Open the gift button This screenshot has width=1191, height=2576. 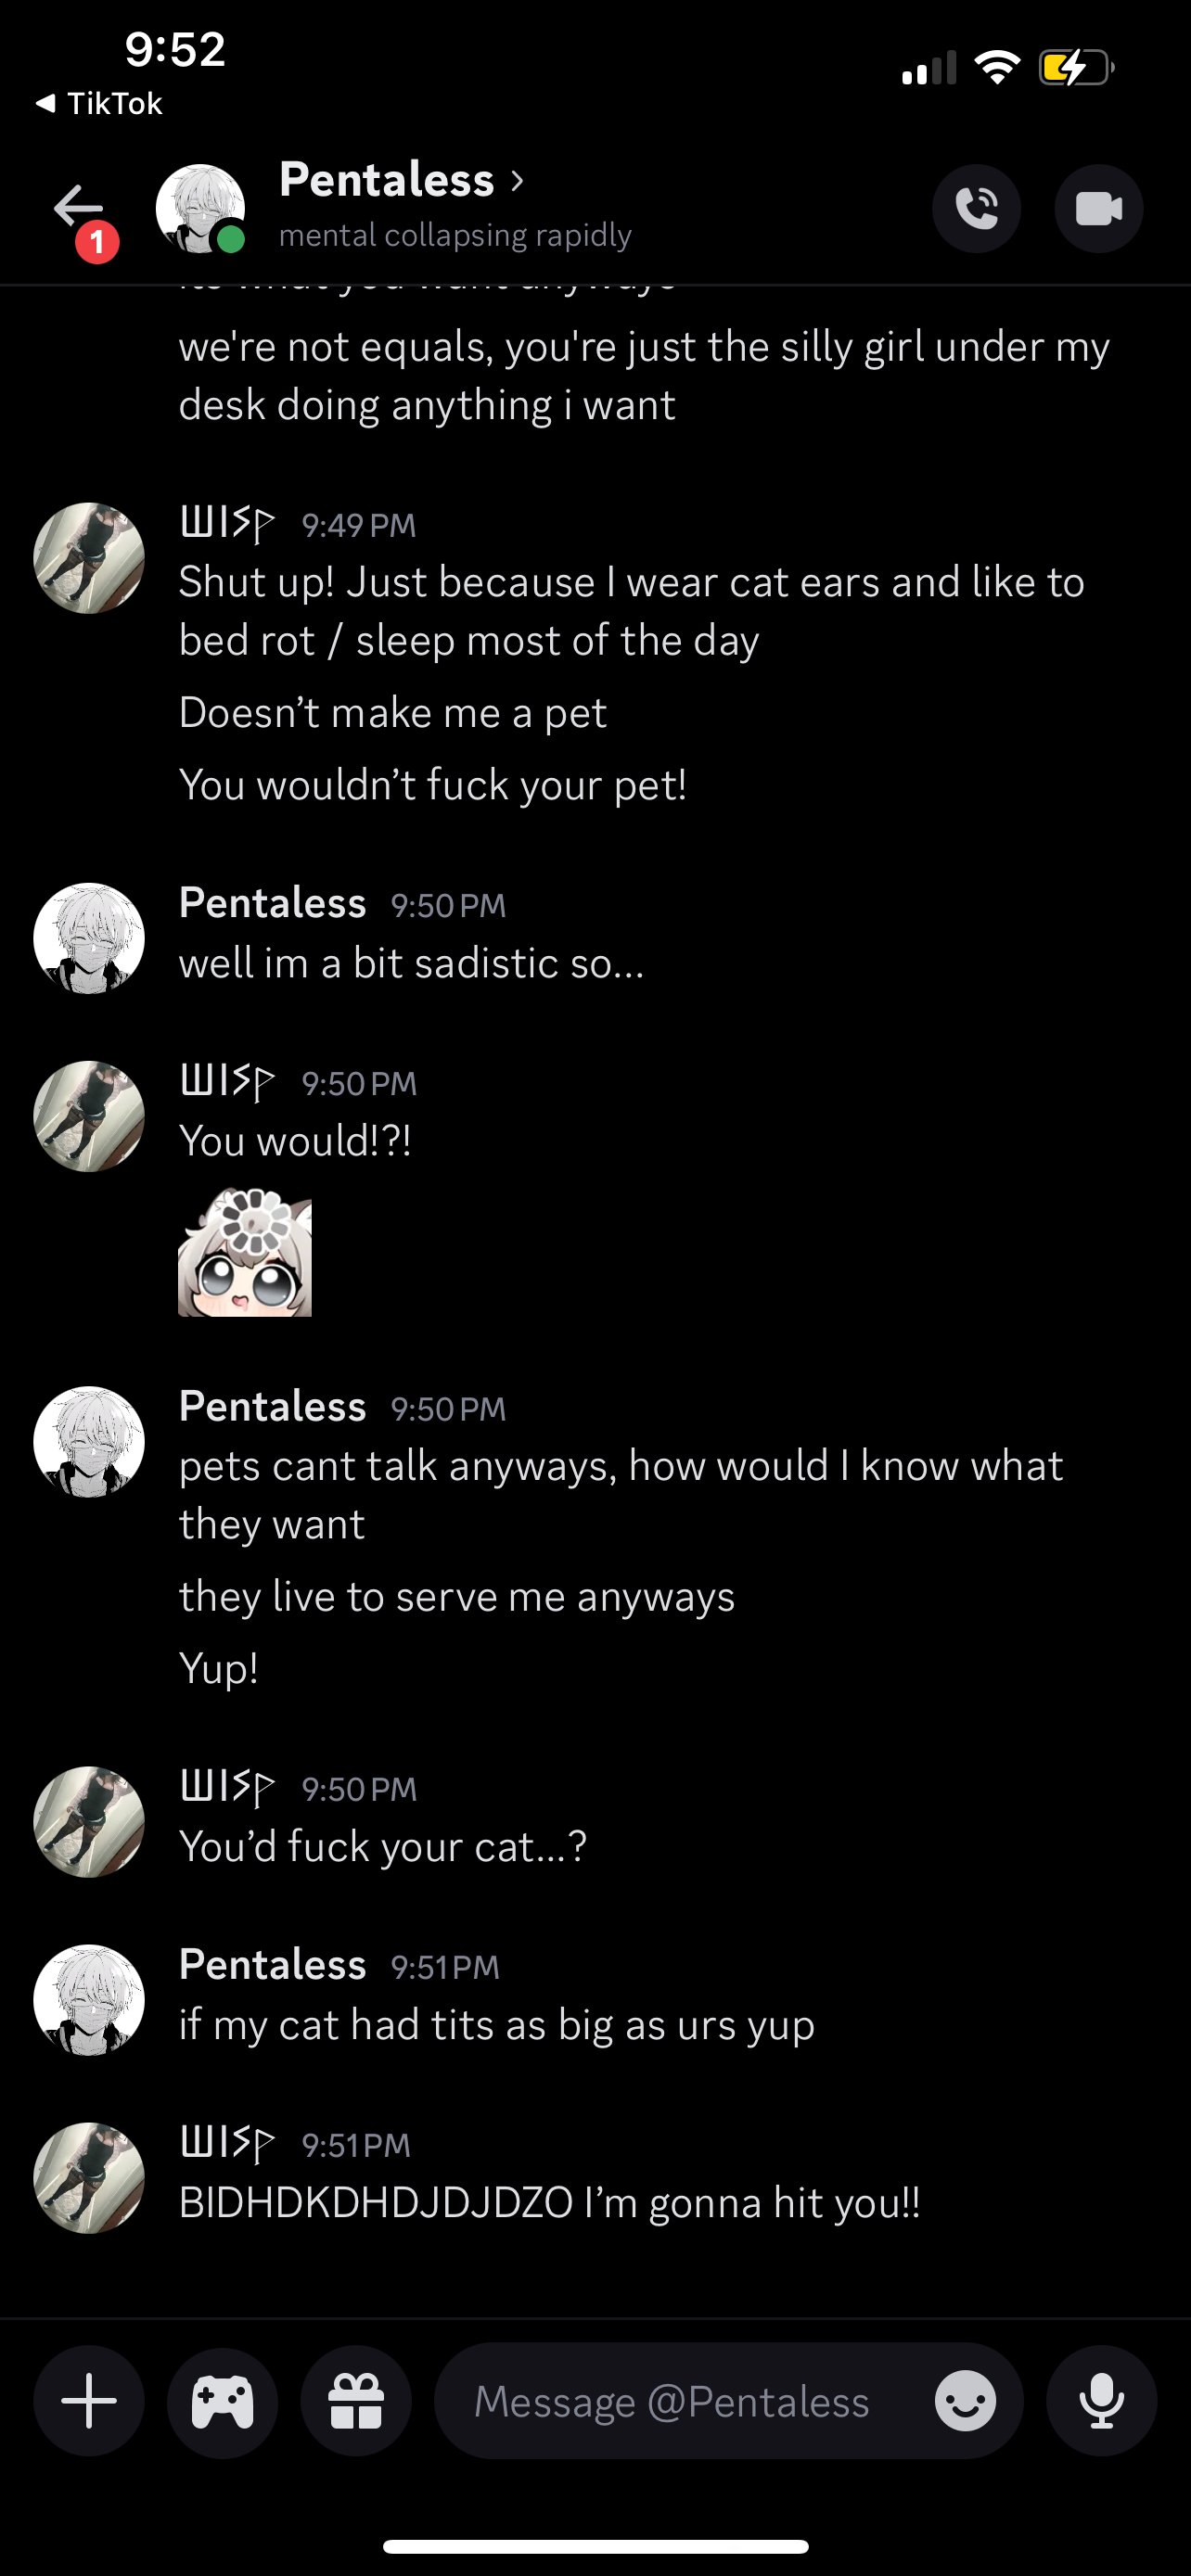[x=356, y=2401]
